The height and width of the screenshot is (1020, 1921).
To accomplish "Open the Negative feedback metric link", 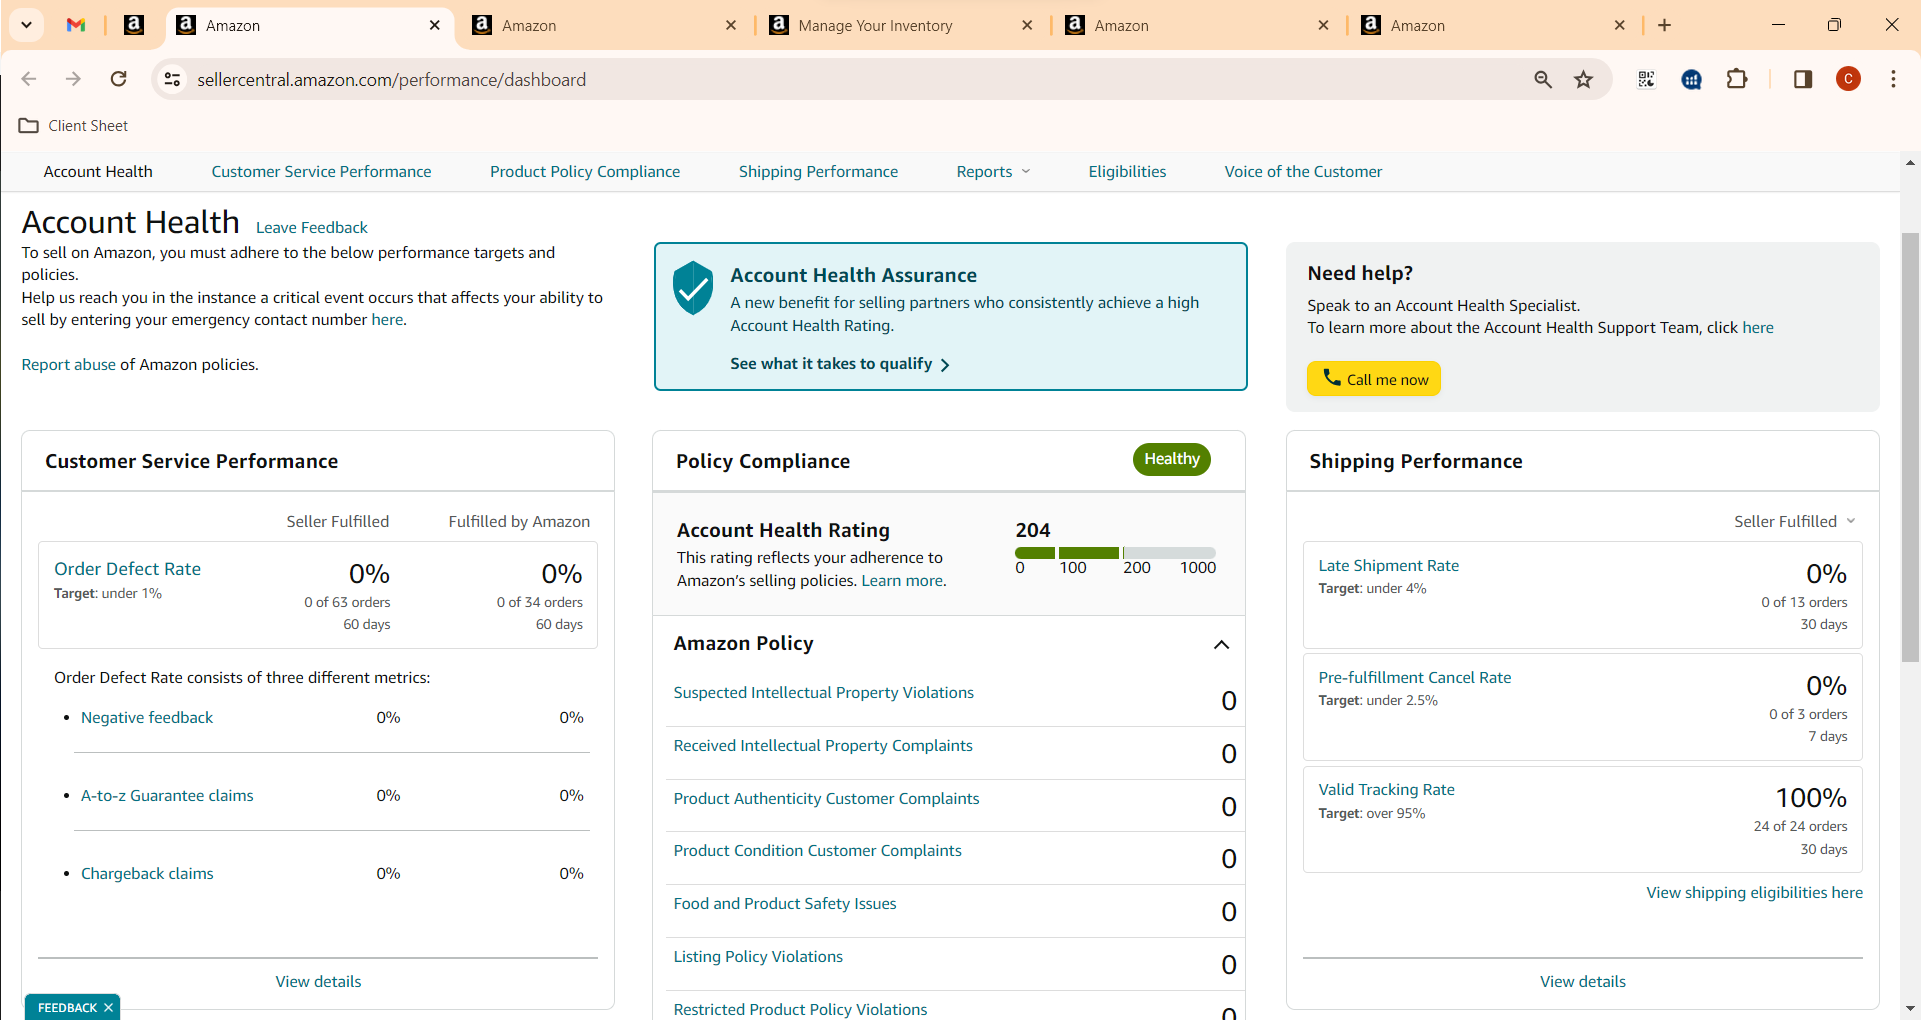I will (147, 718).
